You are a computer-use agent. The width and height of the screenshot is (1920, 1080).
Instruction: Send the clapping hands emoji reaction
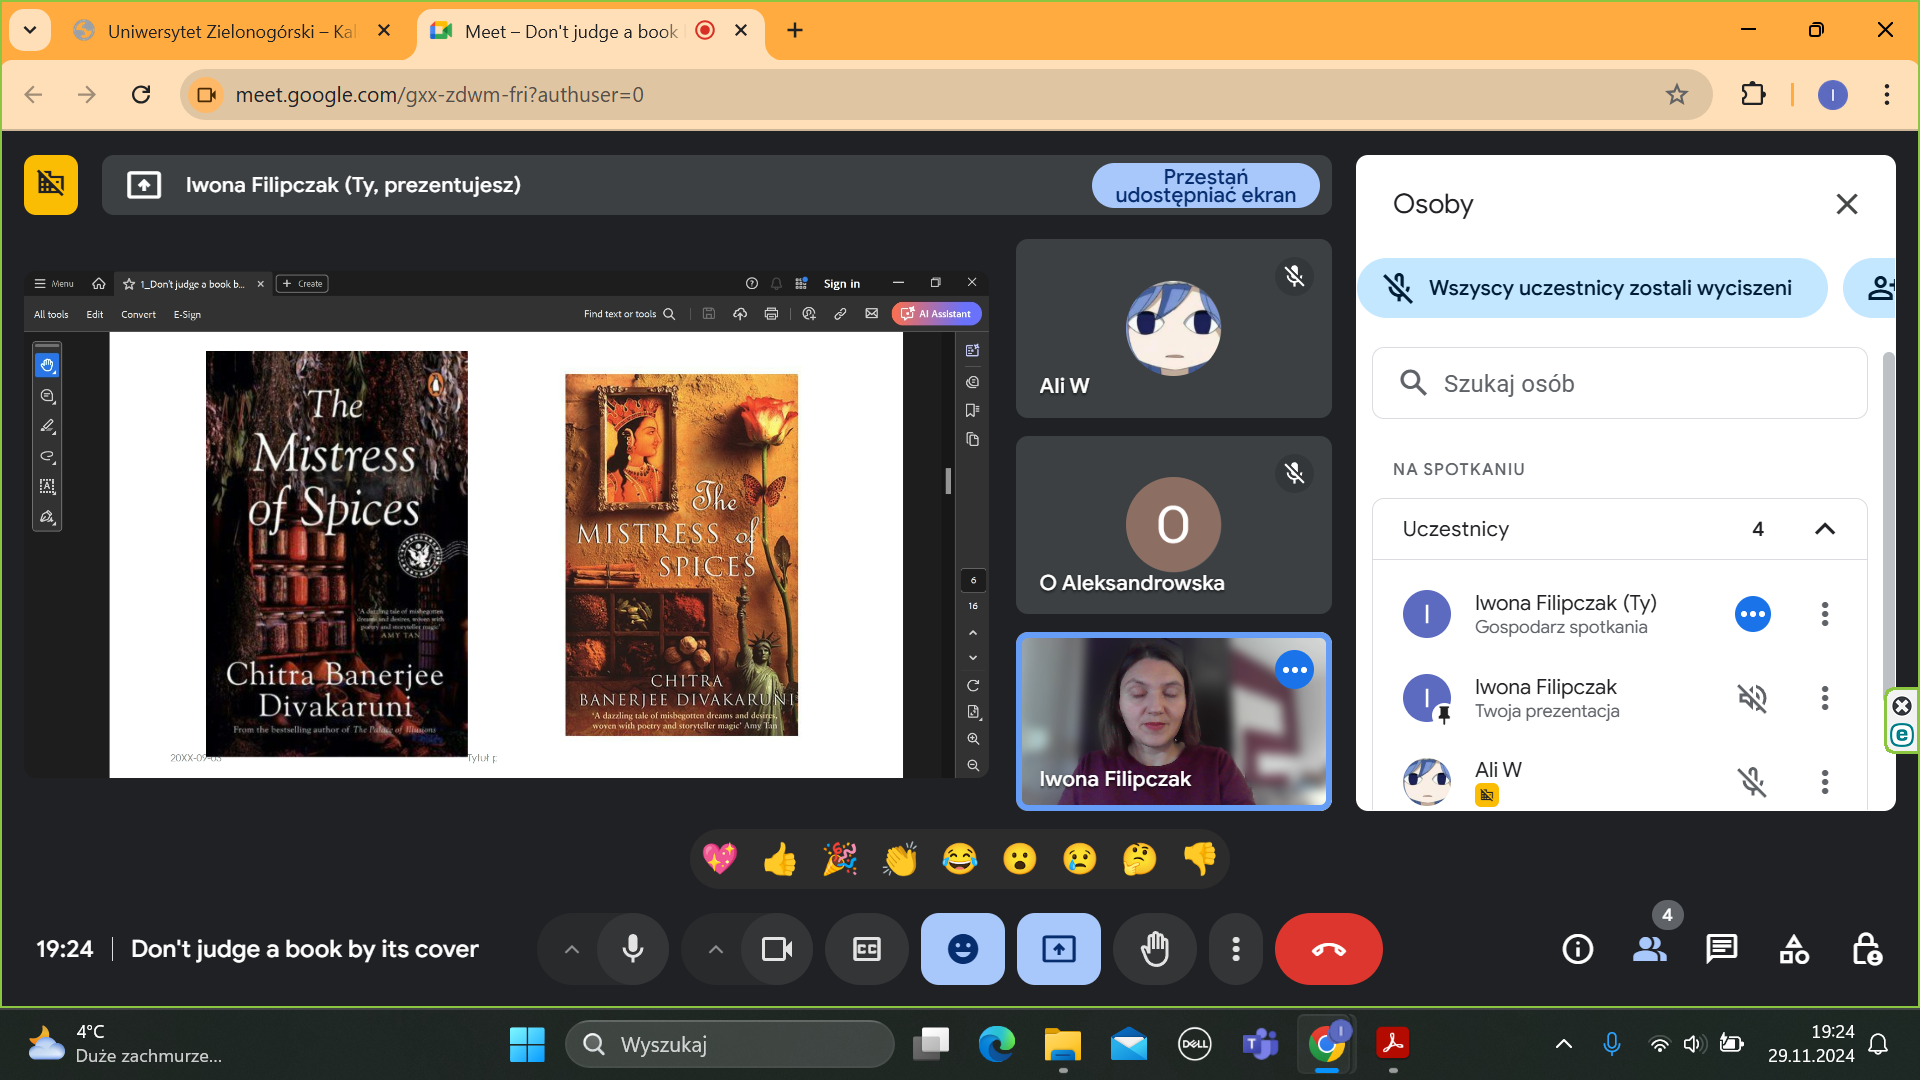(900, 859)
